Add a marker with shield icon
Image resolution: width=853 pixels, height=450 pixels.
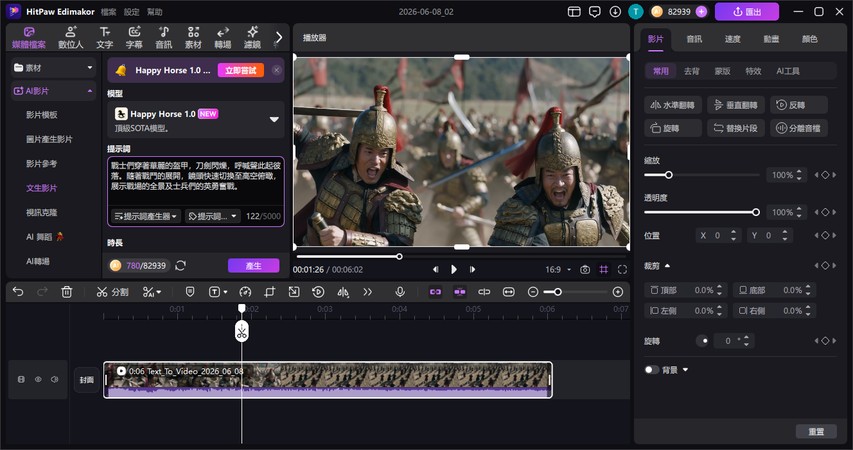pyautogui.click(x=189, y=292)
